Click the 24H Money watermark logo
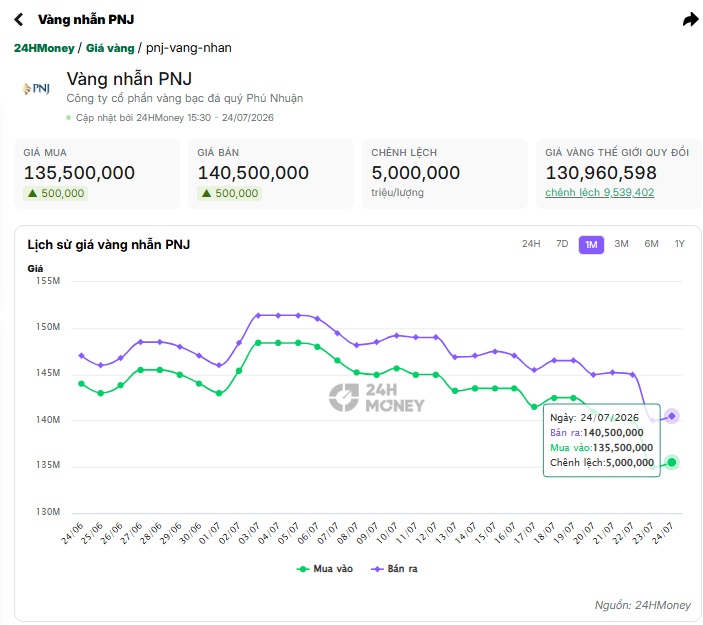This screenshot has height=625, width=703. (377, 397)
